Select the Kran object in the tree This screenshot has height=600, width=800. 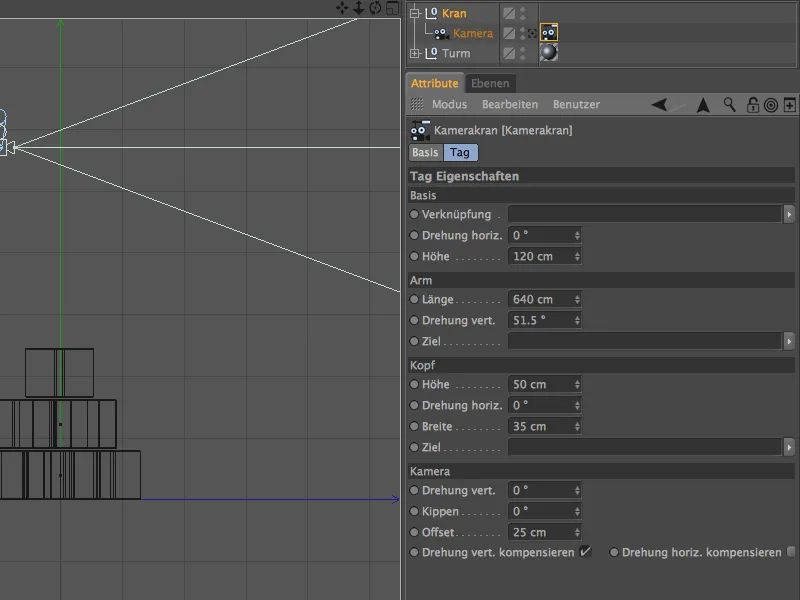(x=454, y=13)
